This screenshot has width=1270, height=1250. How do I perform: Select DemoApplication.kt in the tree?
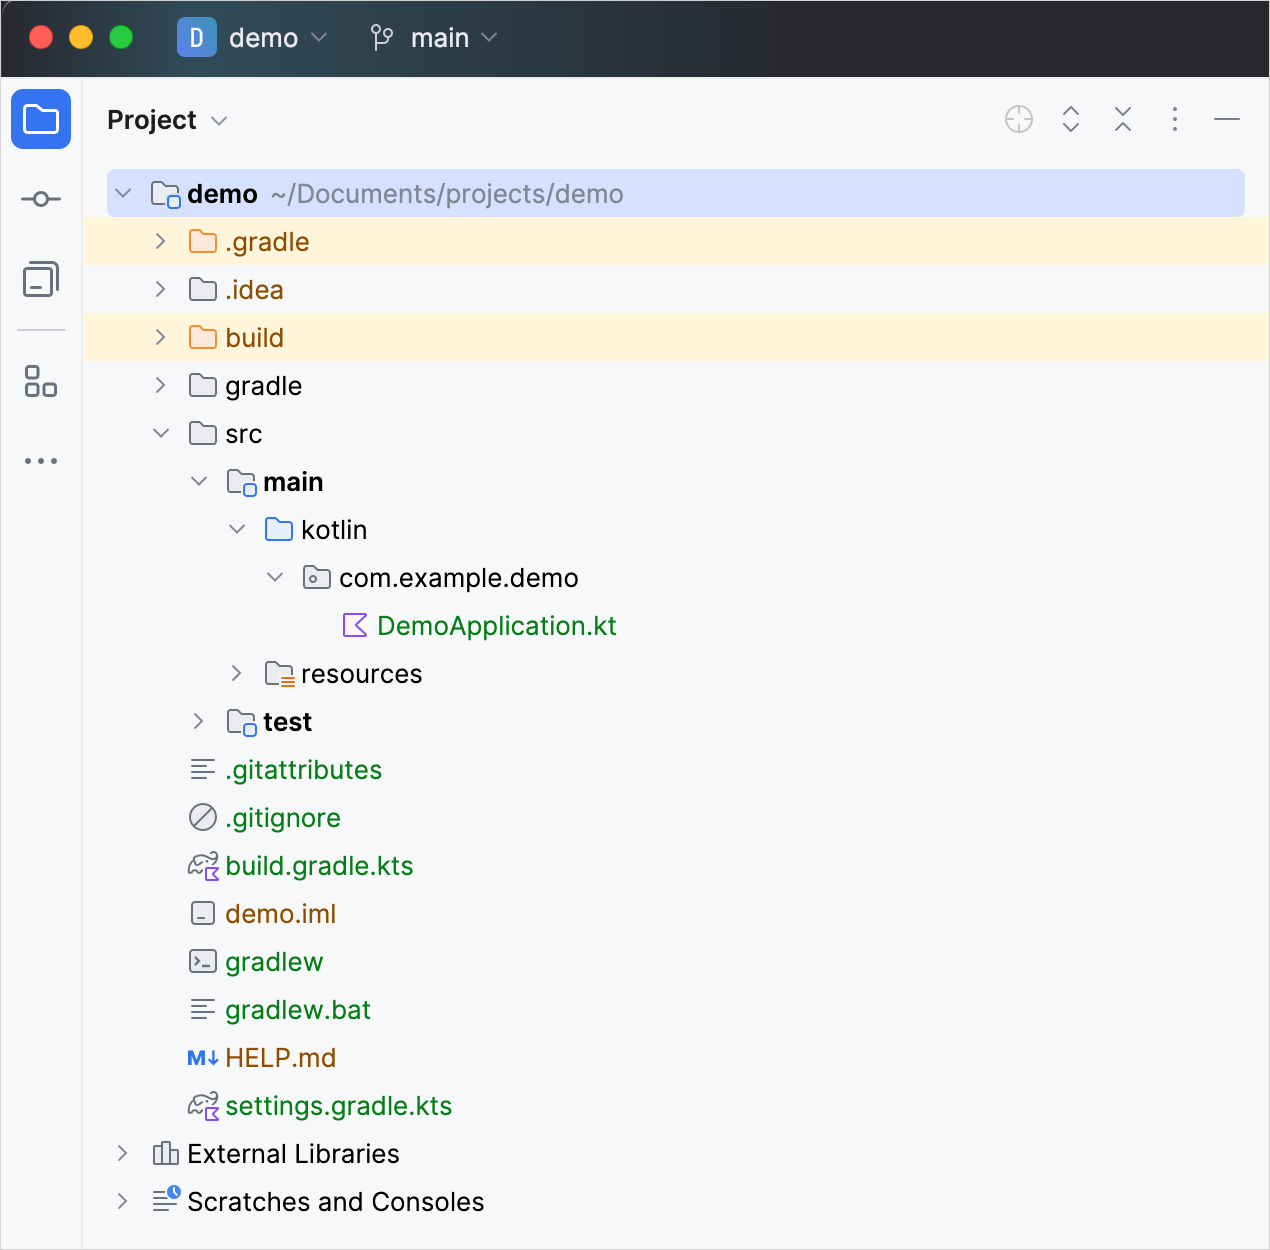496,625
